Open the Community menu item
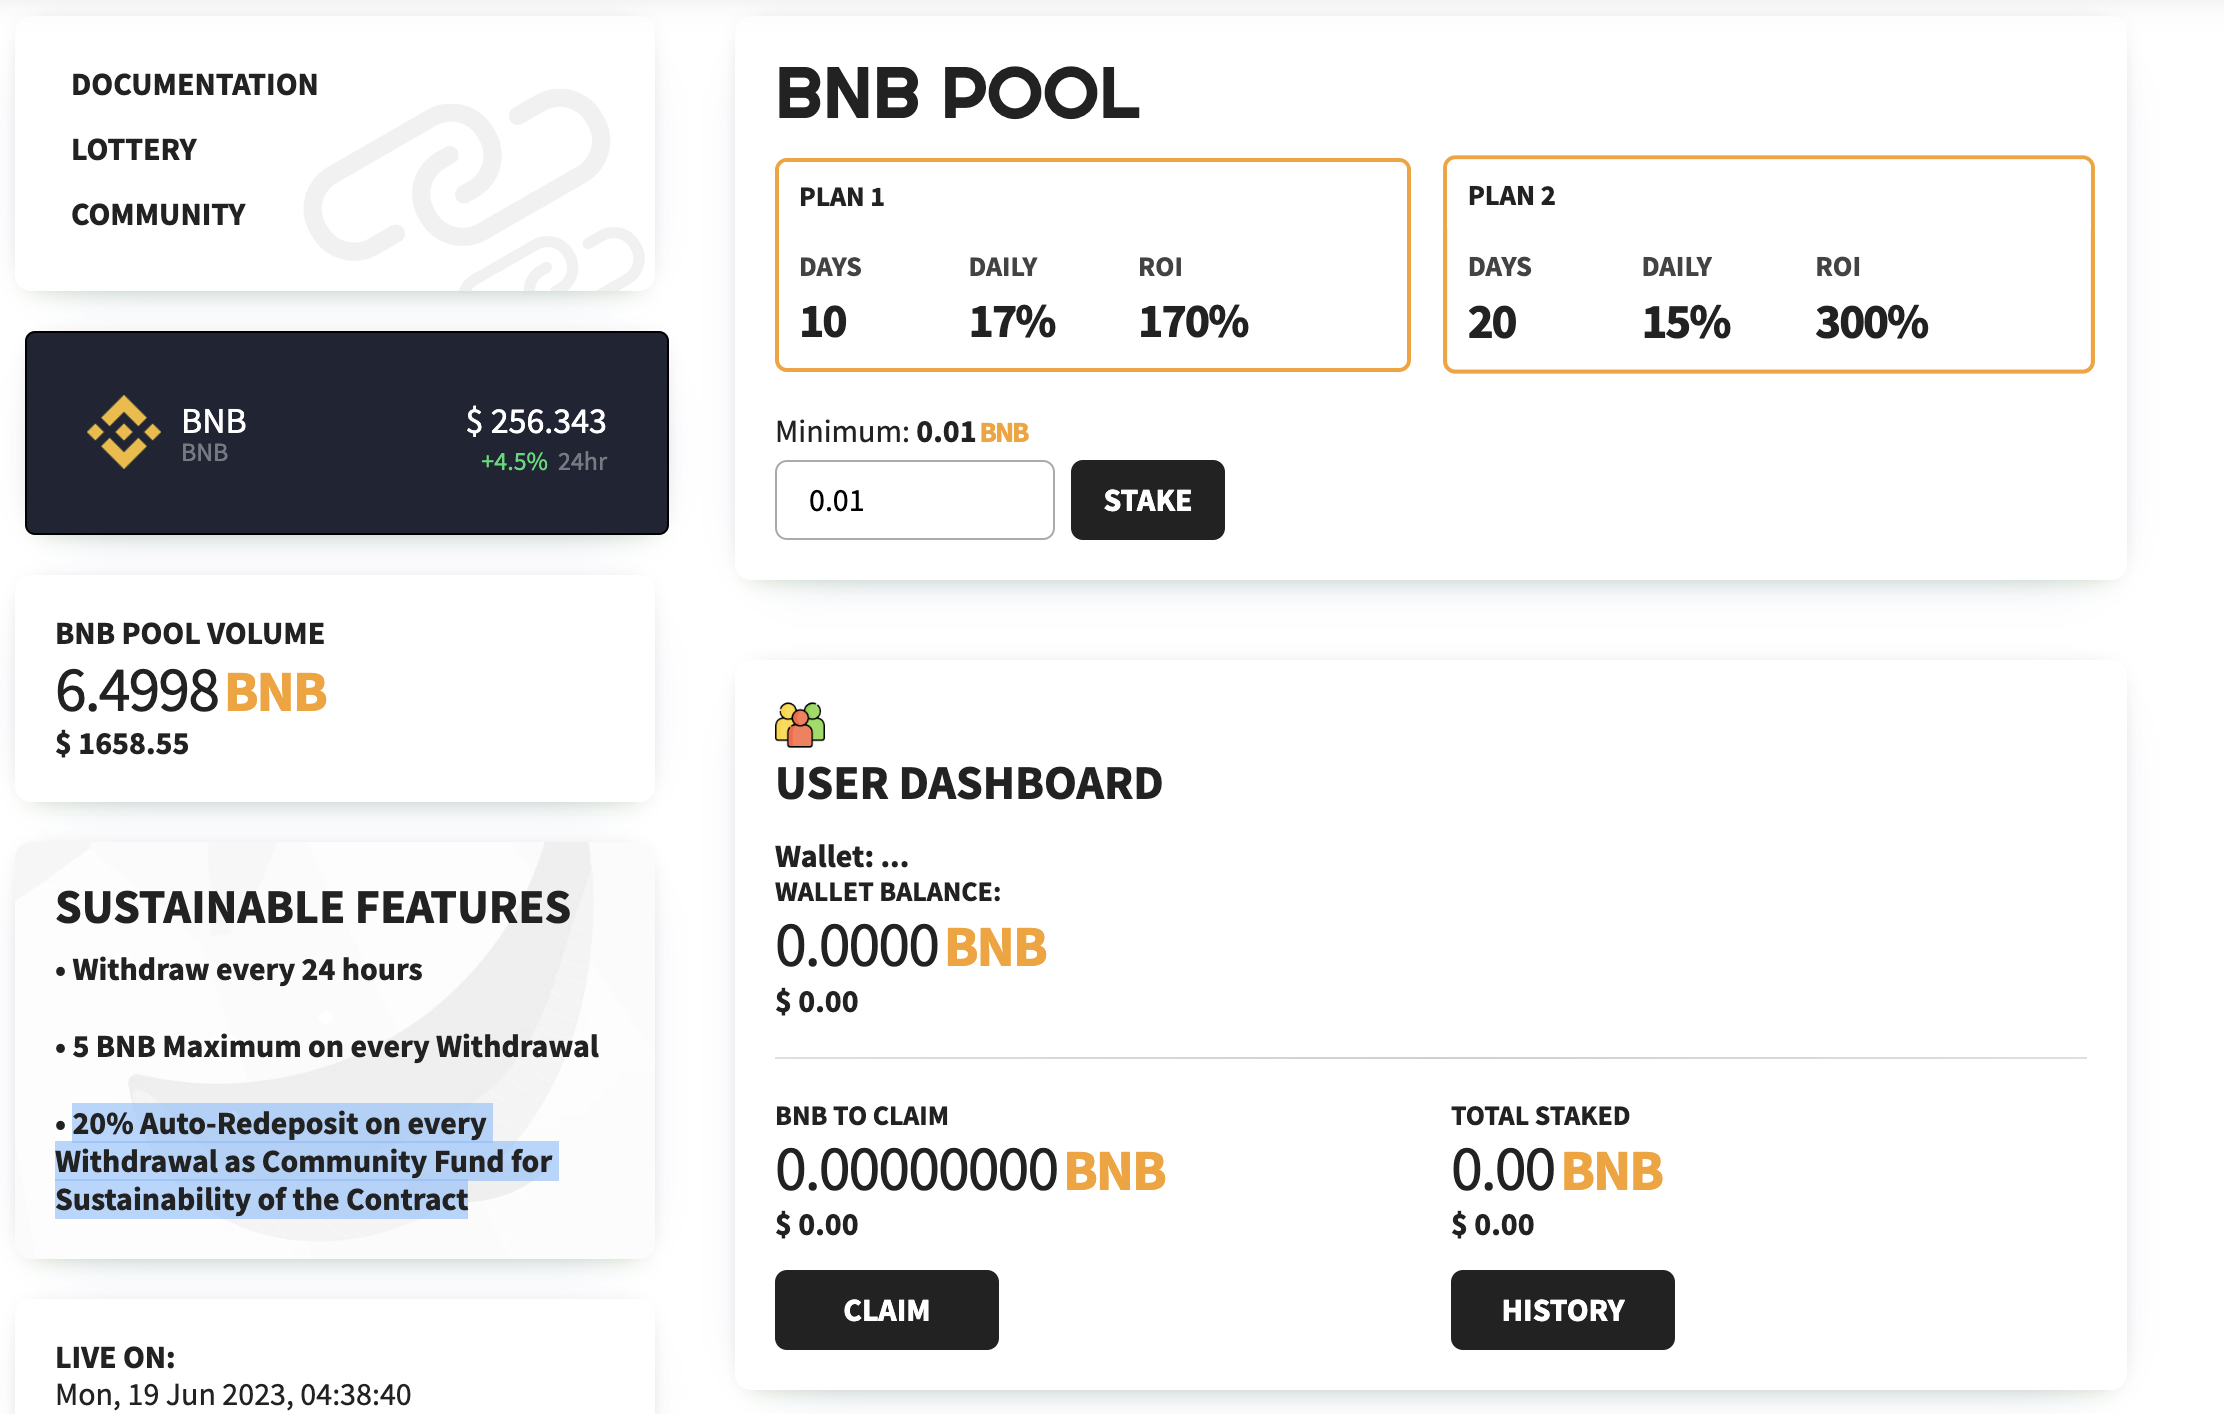2224x1414 pixels. click(x=158, y=214)
